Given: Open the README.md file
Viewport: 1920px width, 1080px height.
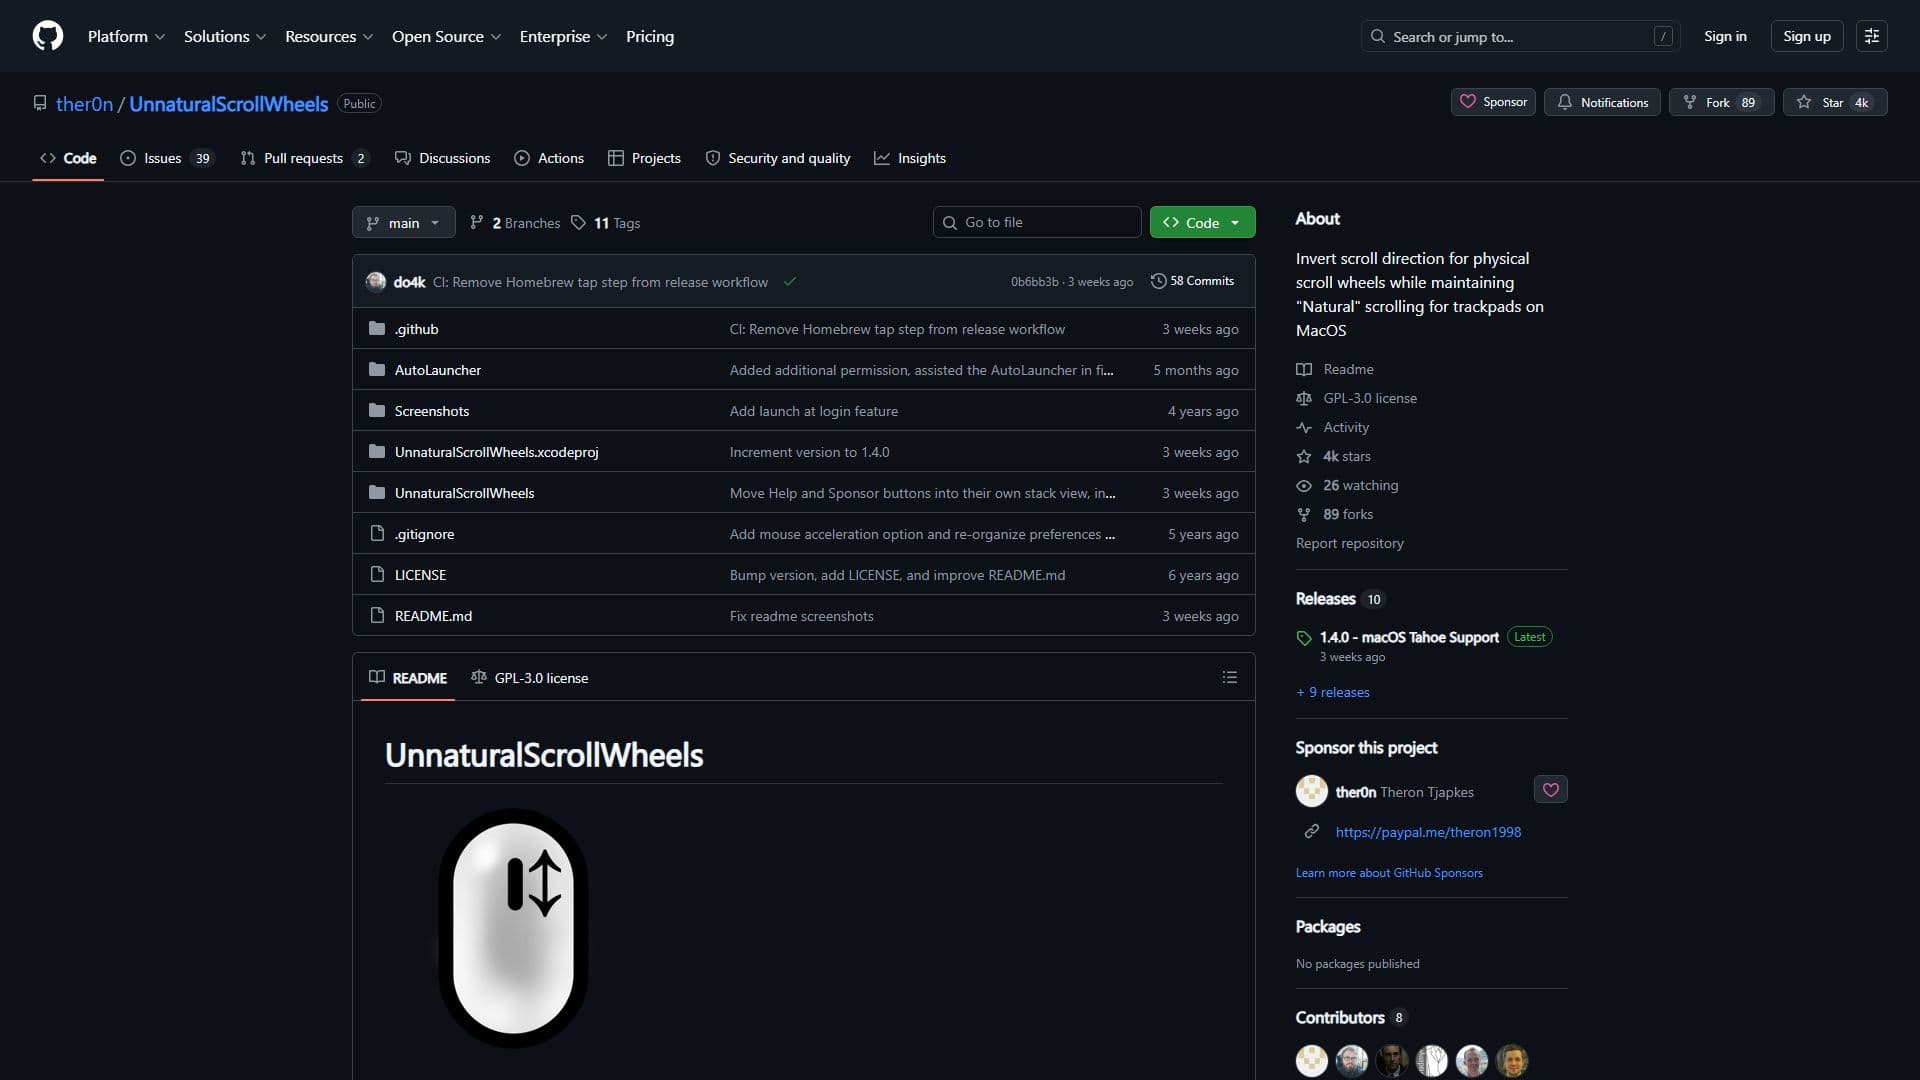Looking at the screenshot, I should click(x=433, y=616).
